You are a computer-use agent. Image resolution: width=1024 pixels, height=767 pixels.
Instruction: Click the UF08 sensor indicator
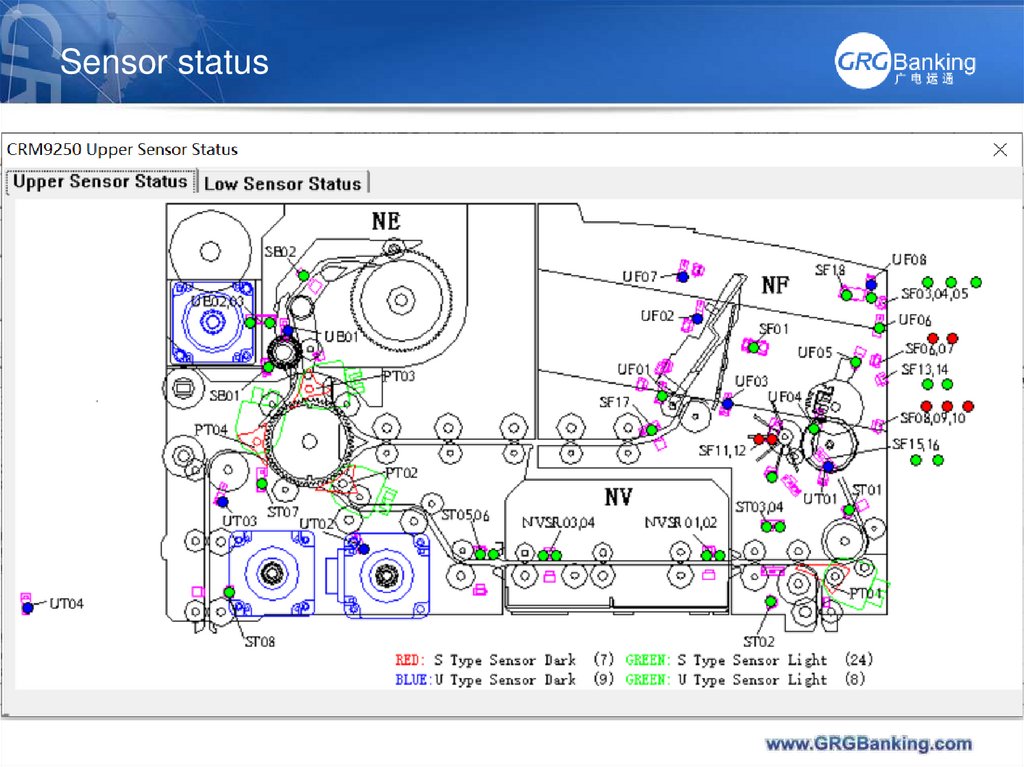point(870,285)
